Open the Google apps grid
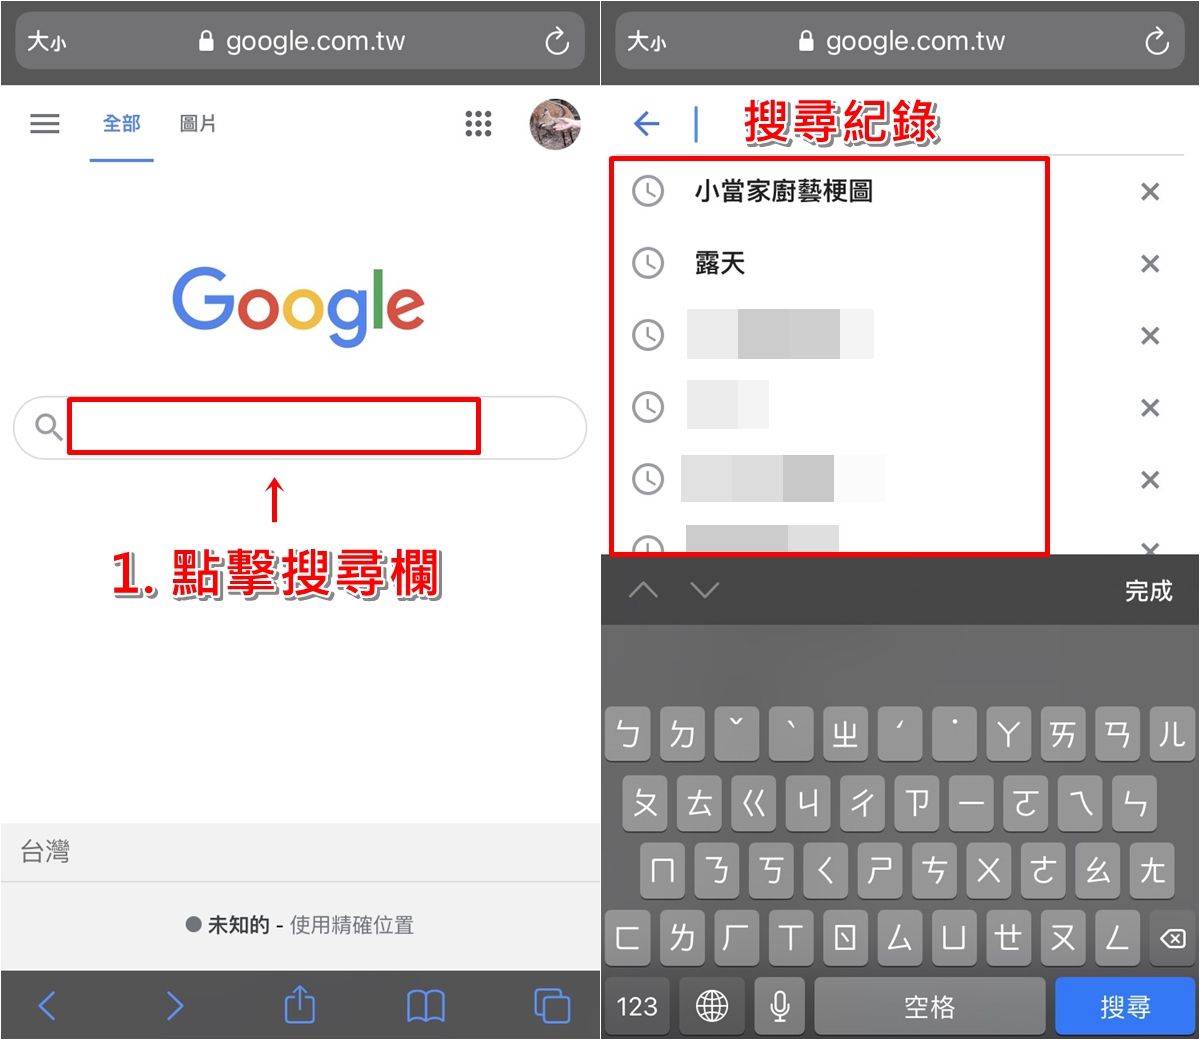1200x1040 pixels. coord(478,124)
